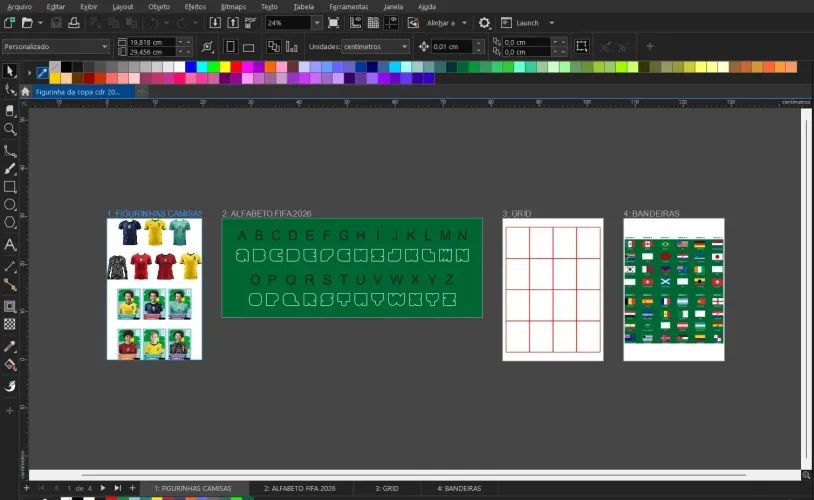The height and width of the screenshot is (500, 814).
Task: Select the Smart Fill tool
Action: [x=9, y=386]
